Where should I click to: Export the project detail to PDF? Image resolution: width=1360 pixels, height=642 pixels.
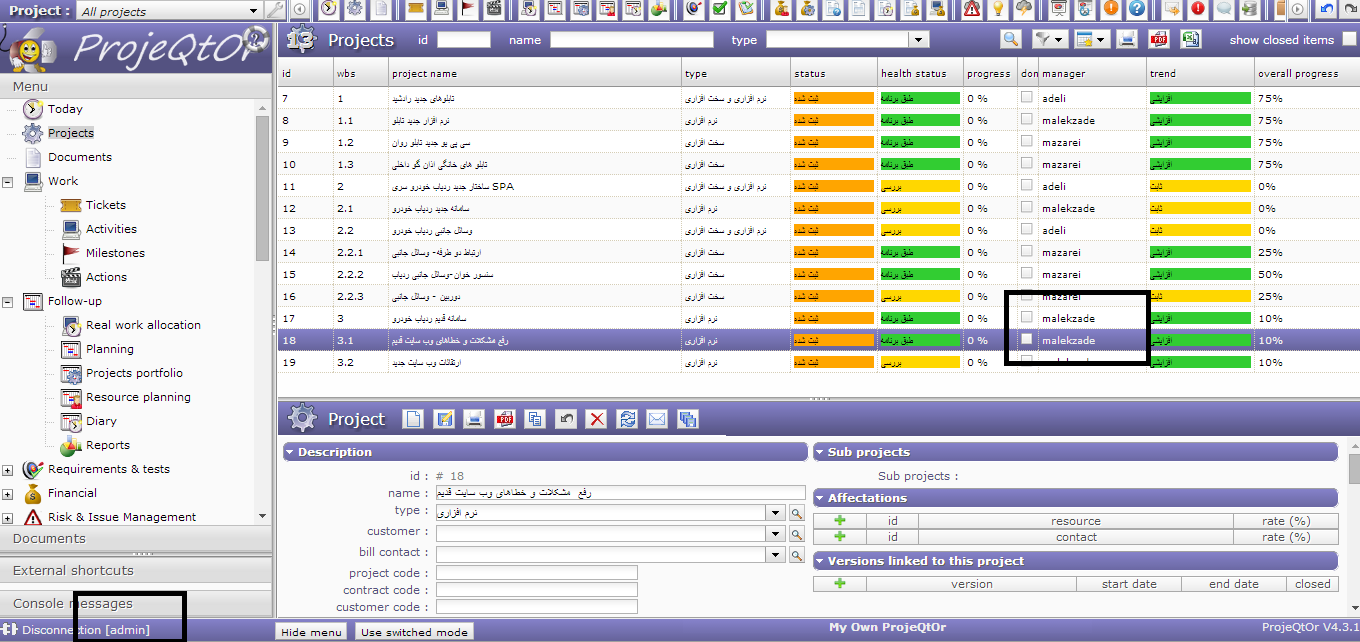(x=505, y=419)
